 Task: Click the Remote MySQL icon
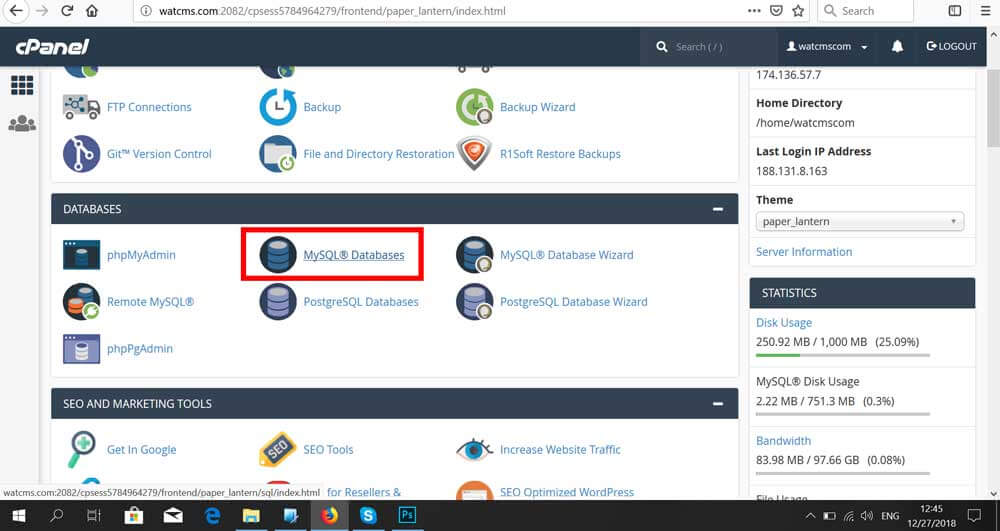tap(82, 302)
